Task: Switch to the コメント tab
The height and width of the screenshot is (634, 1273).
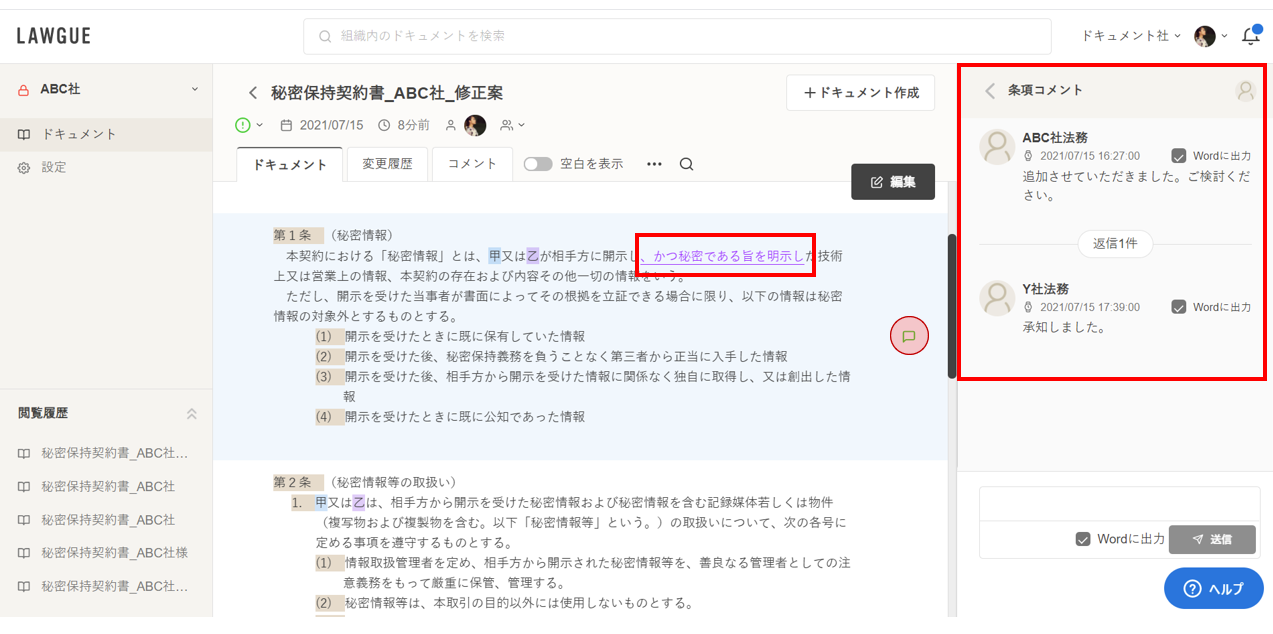Action: click(472, 164)
